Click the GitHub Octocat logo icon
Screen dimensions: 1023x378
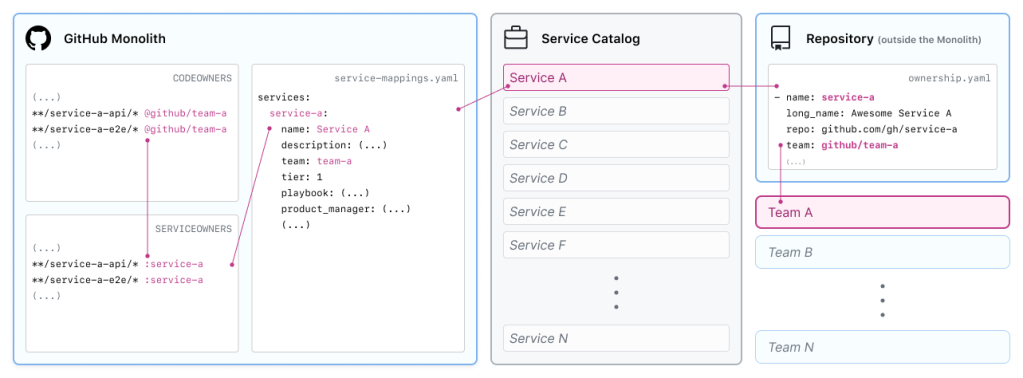click(38, 39)
